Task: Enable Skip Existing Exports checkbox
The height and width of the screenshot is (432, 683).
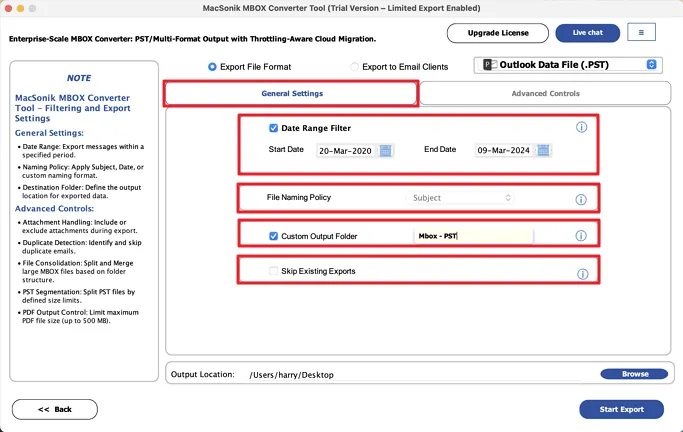Action: pyautogui.click(x=273, y=271)
